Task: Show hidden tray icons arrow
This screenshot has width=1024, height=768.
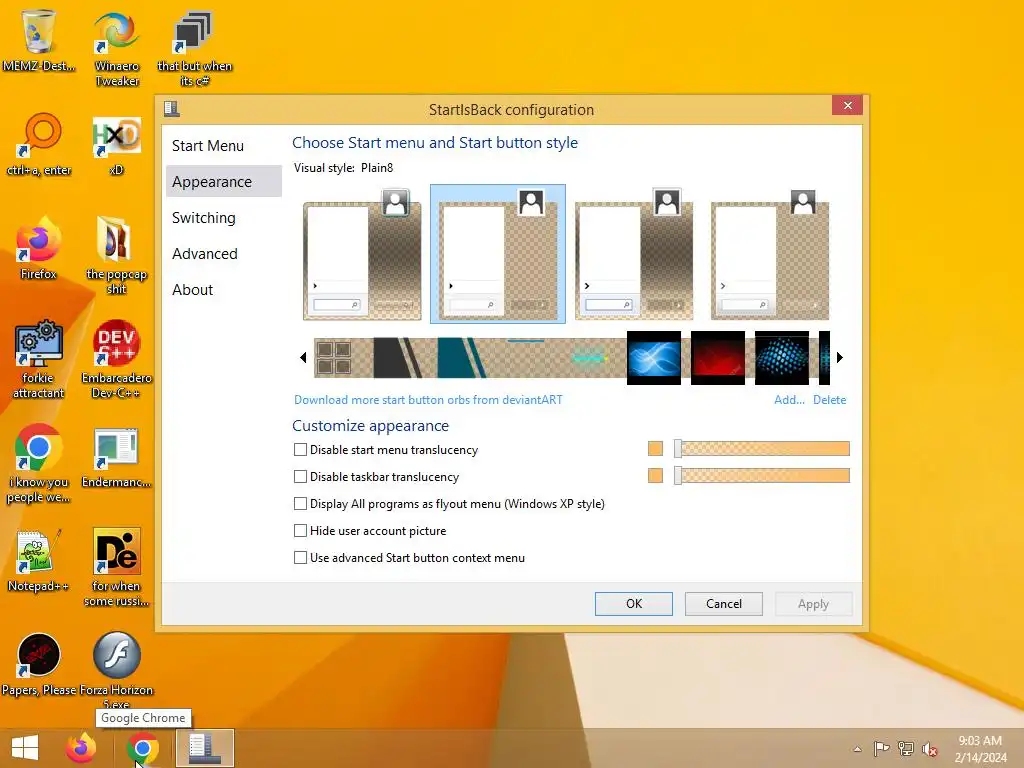Action: point(857,749)
